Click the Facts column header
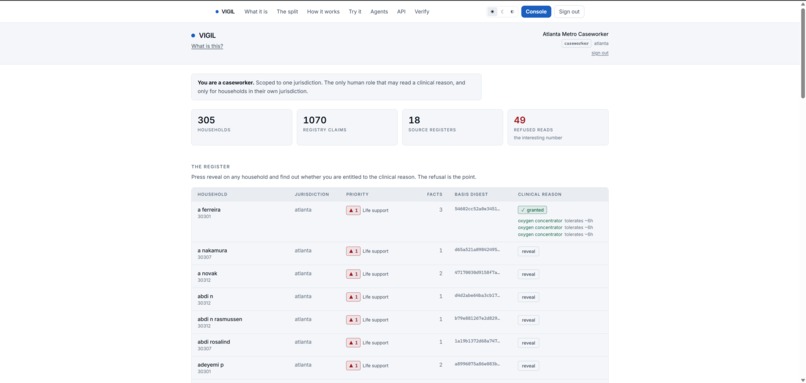 [x=434, y=194]
